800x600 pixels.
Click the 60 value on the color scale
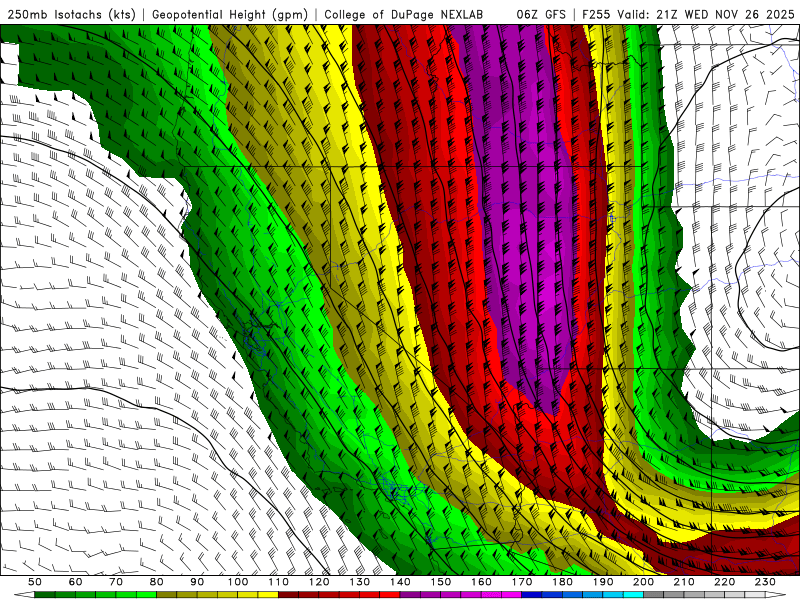click(x=76, y=582)
